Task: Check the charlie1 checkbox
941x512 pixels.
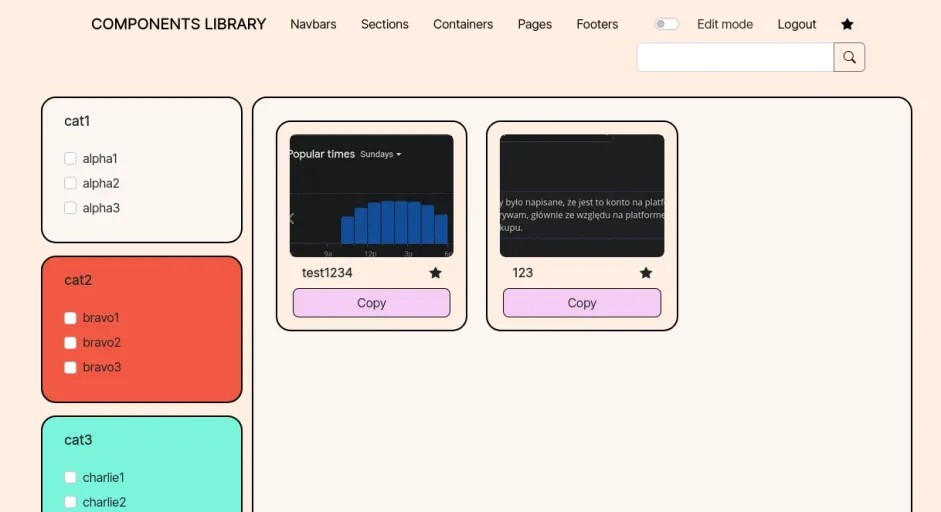Action: [70, 477]
